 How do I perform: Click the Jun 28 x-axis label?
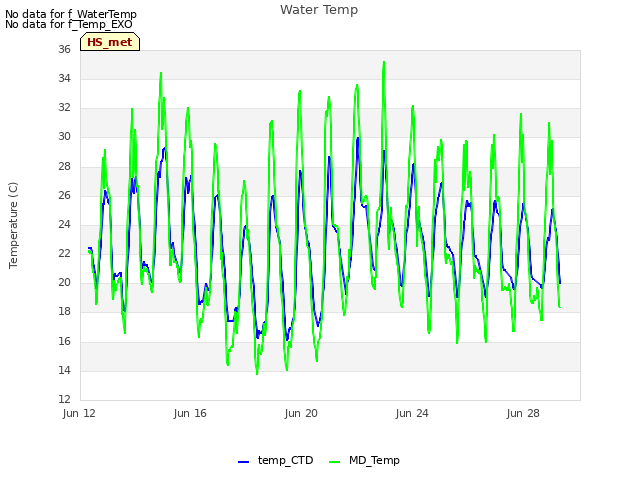point(523,413)
